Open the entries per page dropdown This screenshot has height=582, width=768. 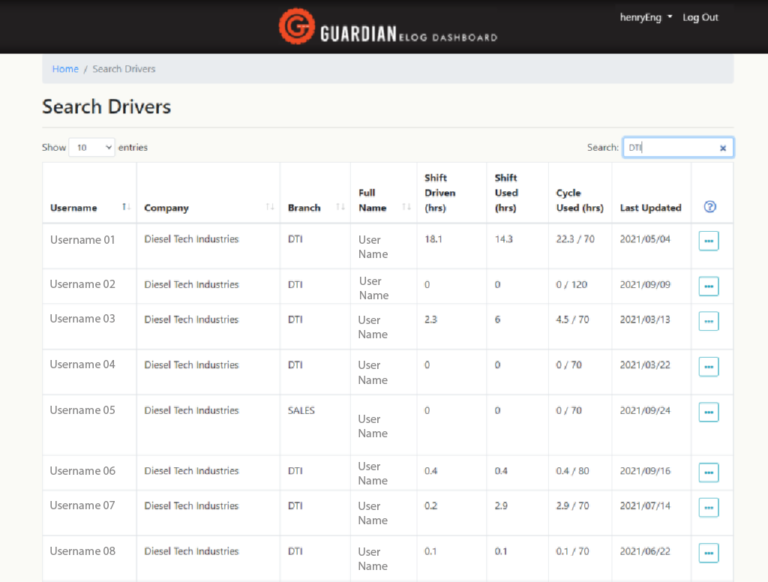click(x=92, y=148)
